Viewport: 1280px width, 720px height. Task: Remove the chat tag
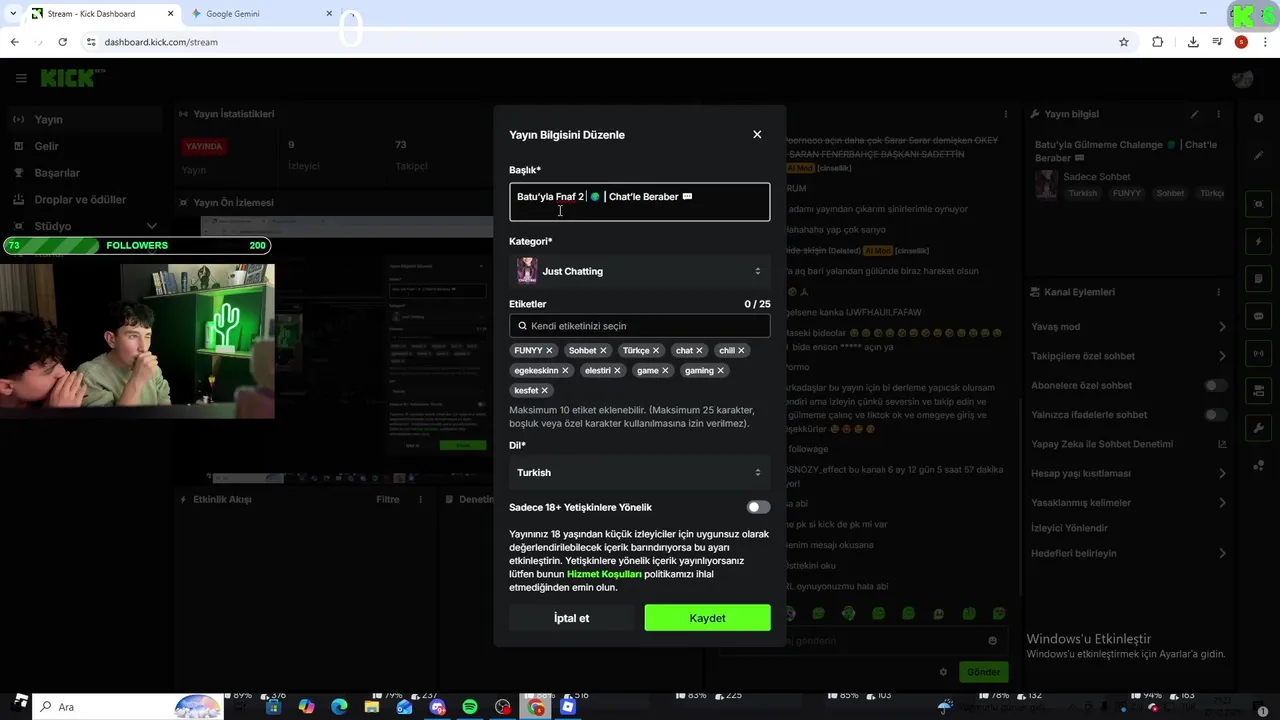tap(699, 351)
